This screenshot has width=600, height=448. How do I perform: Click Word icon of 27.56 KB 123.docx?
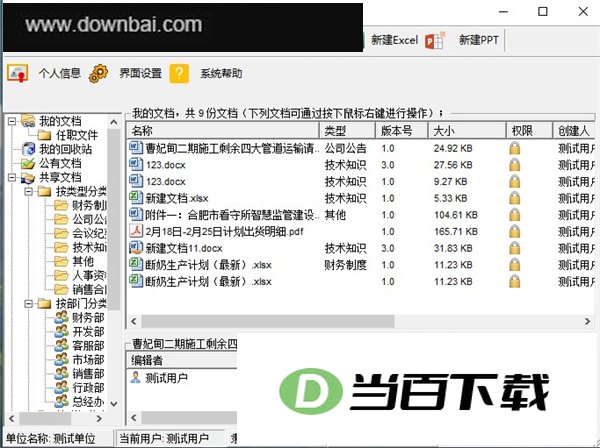(x=136, y=165)
